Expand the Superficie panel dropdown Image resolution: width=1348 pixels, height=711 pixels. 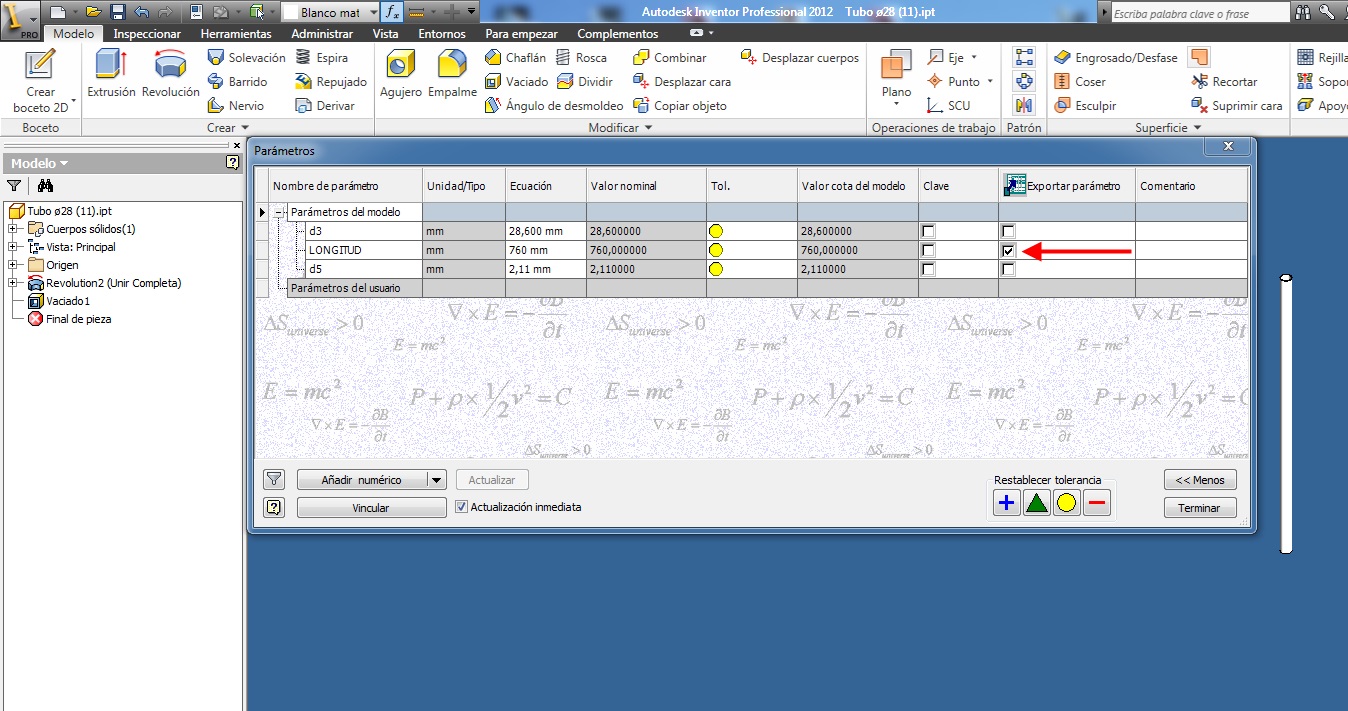click(1198, 128)
